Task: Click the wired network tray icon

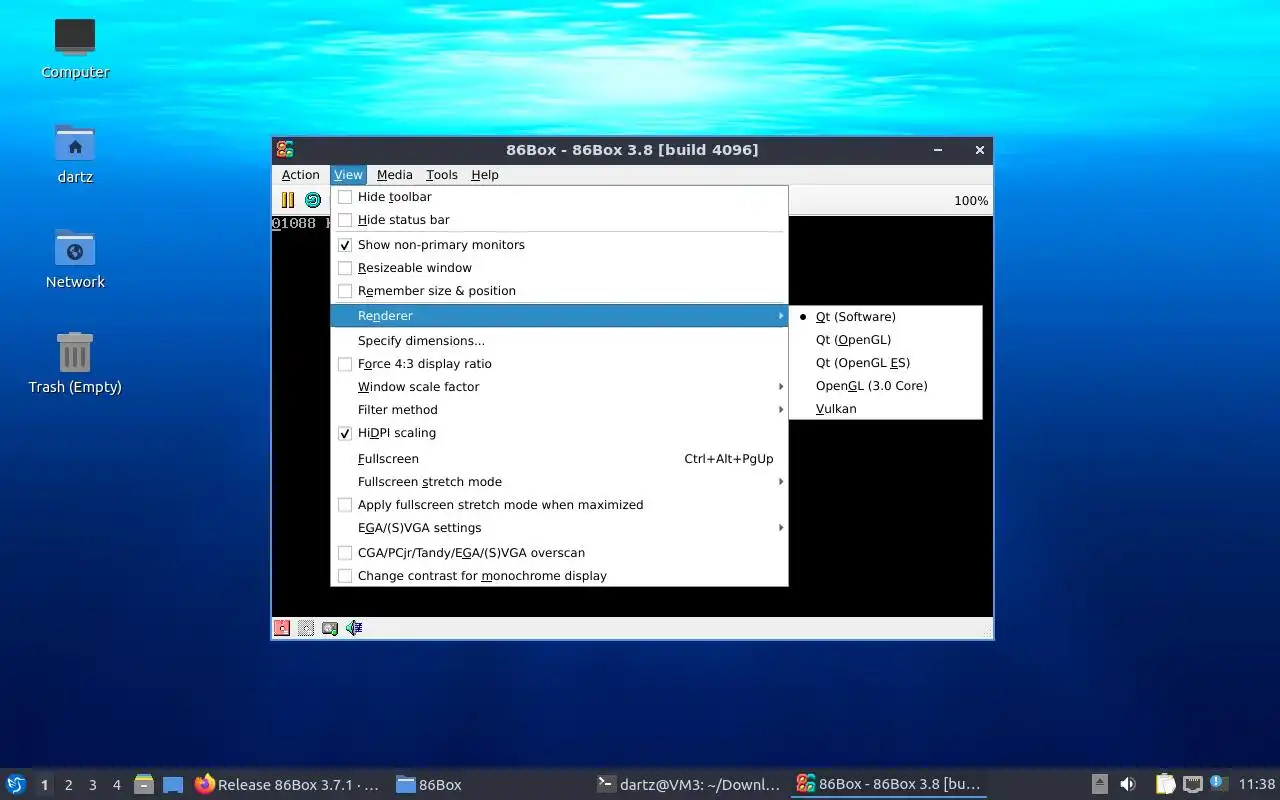Action: tap(1192, 784)
